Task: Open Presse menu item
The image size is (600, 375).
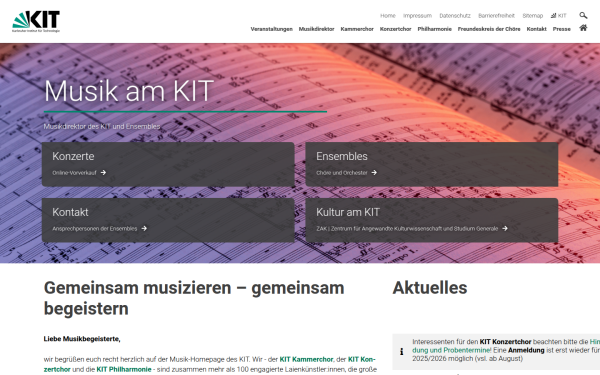Action: pyautogui.click(x=561, y=29)
